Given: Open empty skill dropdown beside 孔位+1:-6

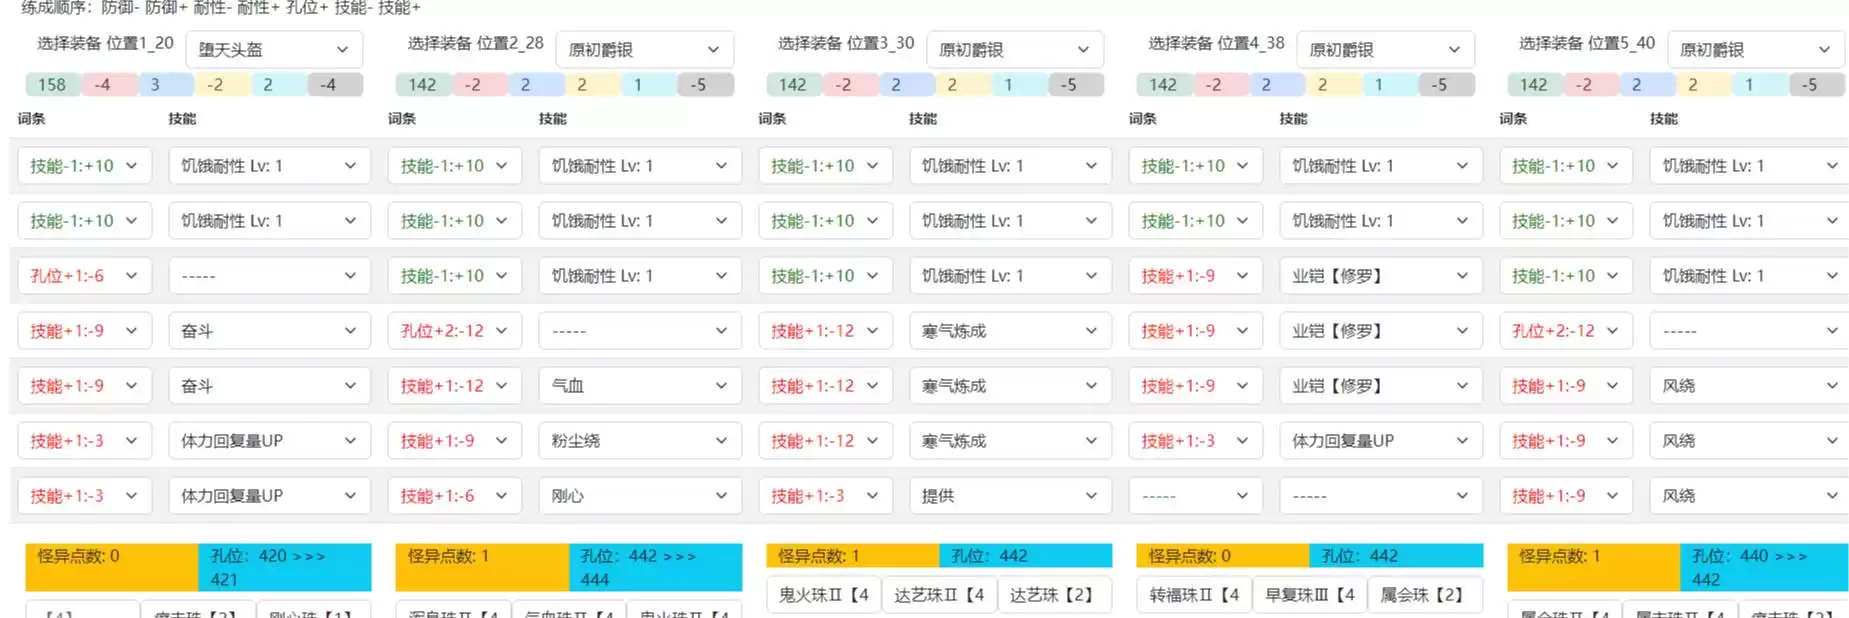Looking at the screenshot, I should tap(269, 276).
